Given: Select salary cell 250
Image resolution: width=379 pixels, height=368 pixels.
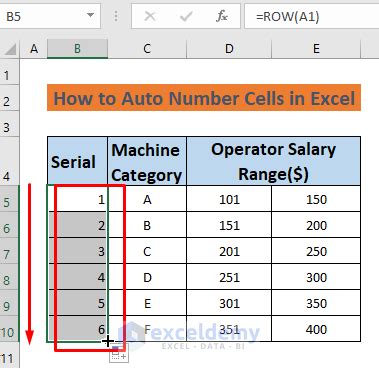Looking at the screenshot, I should (316, 251).
